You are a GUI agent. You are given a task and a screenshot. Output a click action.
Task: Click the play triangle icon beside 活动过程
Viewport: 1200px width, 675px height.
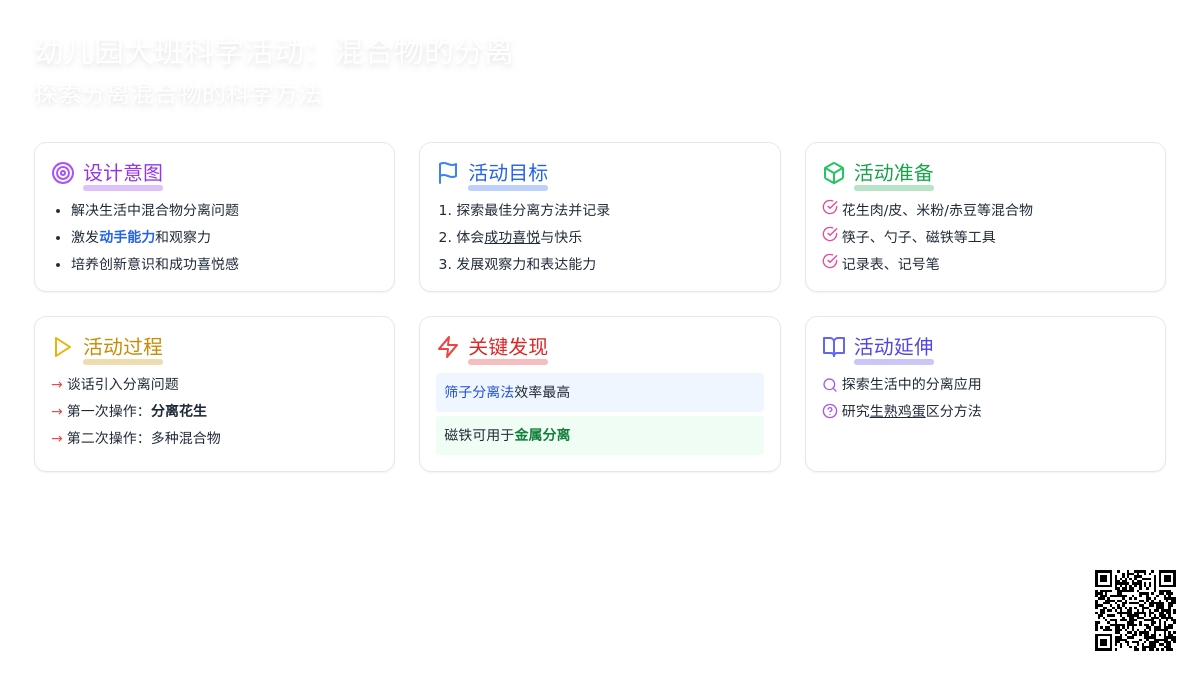click(63, 347)
